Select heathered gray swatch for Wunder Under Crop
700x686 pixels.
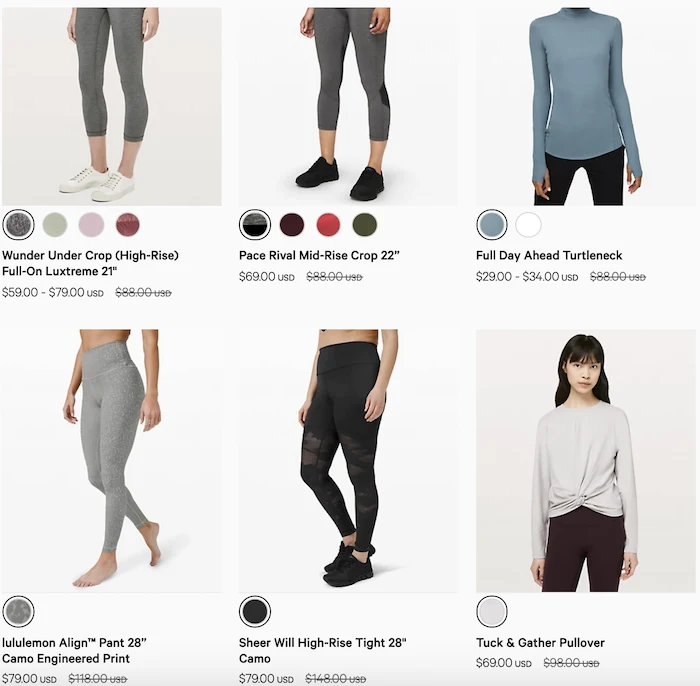18,225
